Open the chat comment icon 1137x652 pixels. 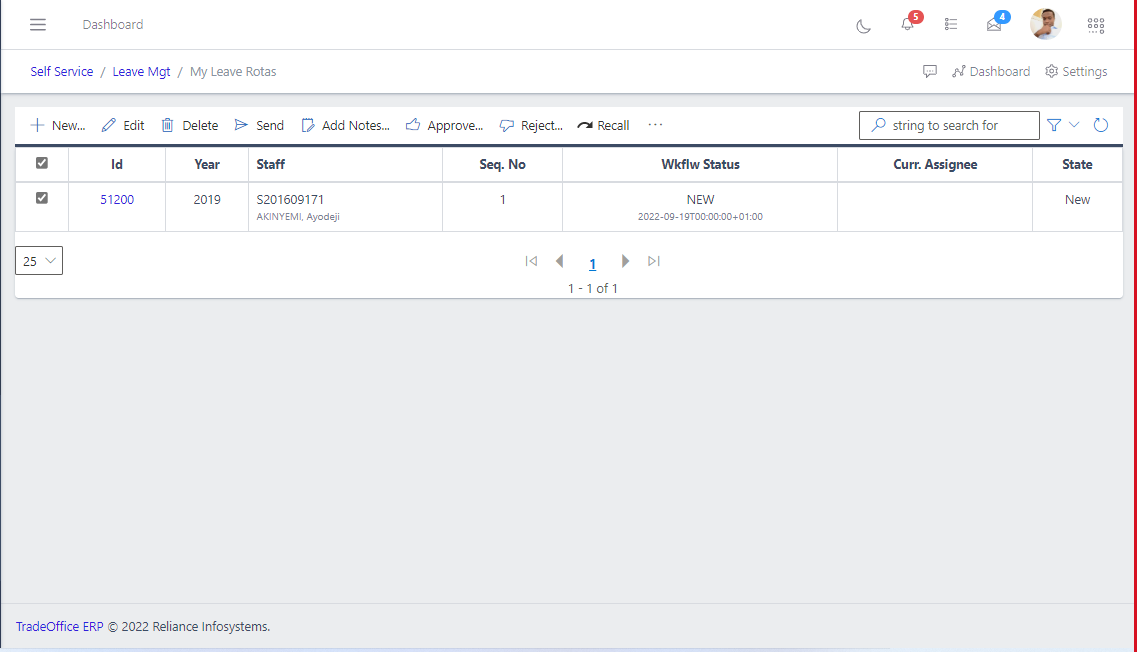tap(930, 72)
